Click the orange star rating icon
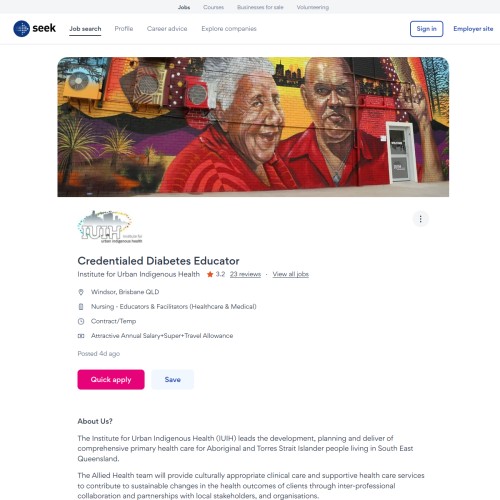The image size is (500, 500). (x=210, y=274)
